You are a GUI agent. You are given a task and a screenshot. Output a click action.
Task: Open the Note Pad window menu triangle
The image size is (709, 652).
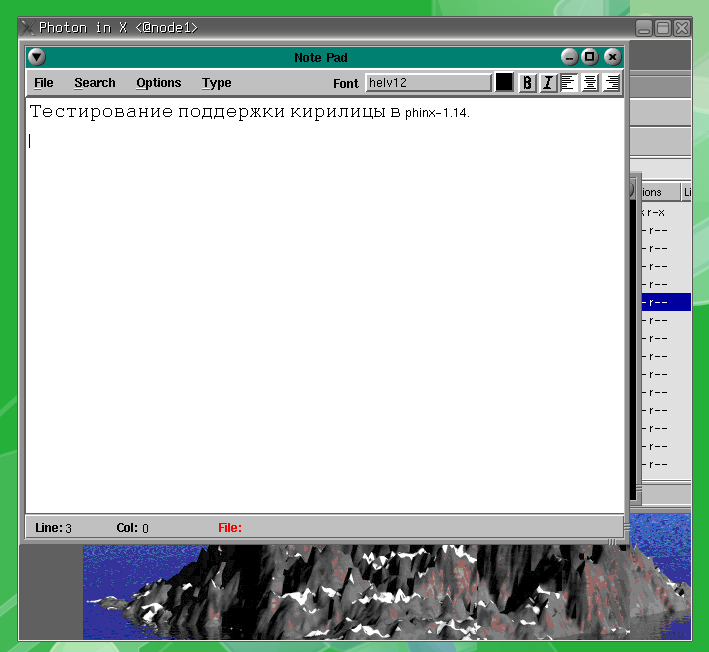pyautogui.click(x=37, y=58)
